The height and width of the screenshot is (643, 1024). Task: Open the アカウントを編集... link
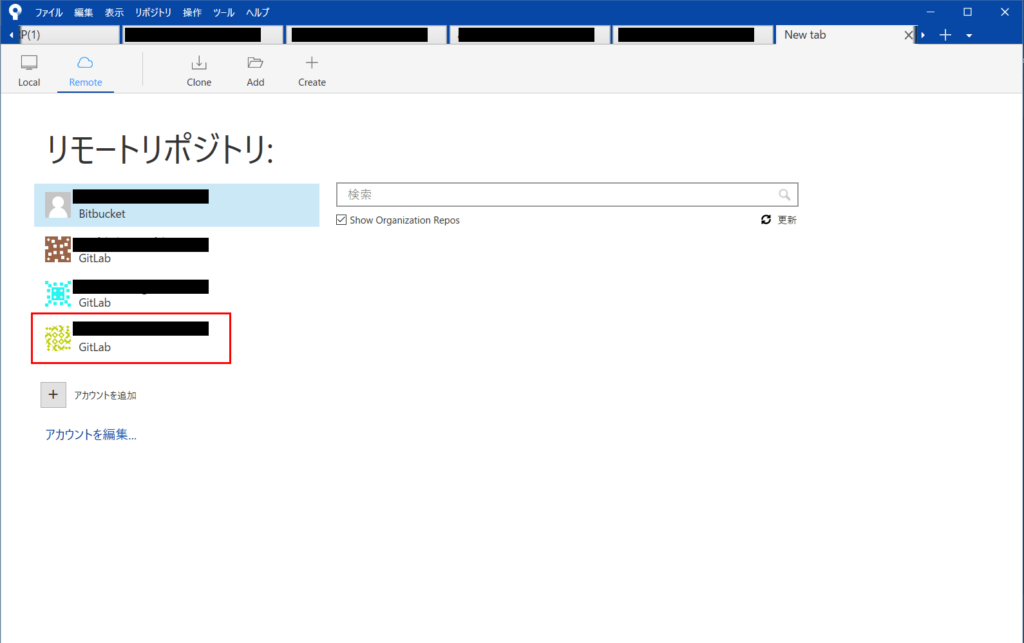(x=90, y=435)
